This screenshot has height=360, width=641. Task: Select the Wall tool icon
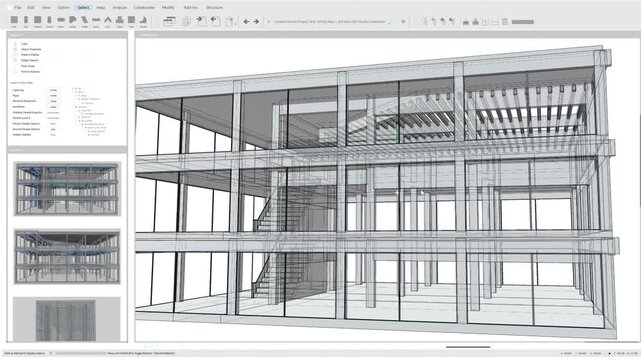pyautogui.click(x=14, y=20)
